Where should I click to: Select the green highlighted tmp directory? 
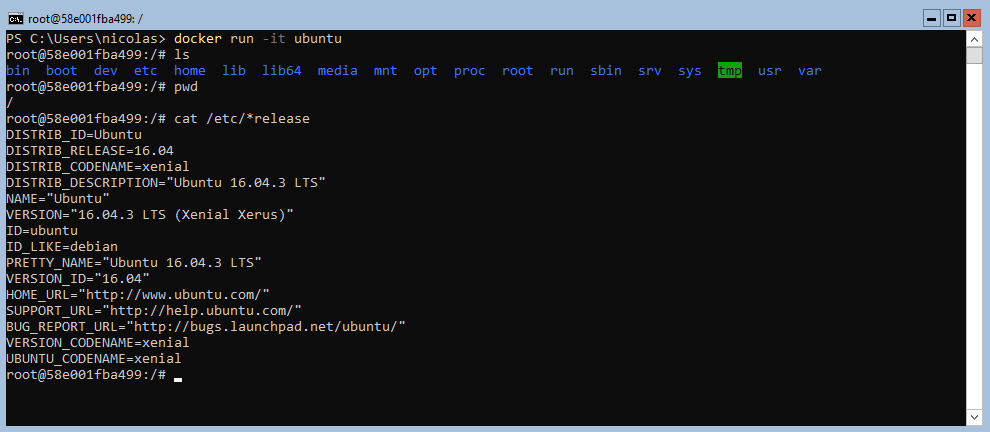730,71
